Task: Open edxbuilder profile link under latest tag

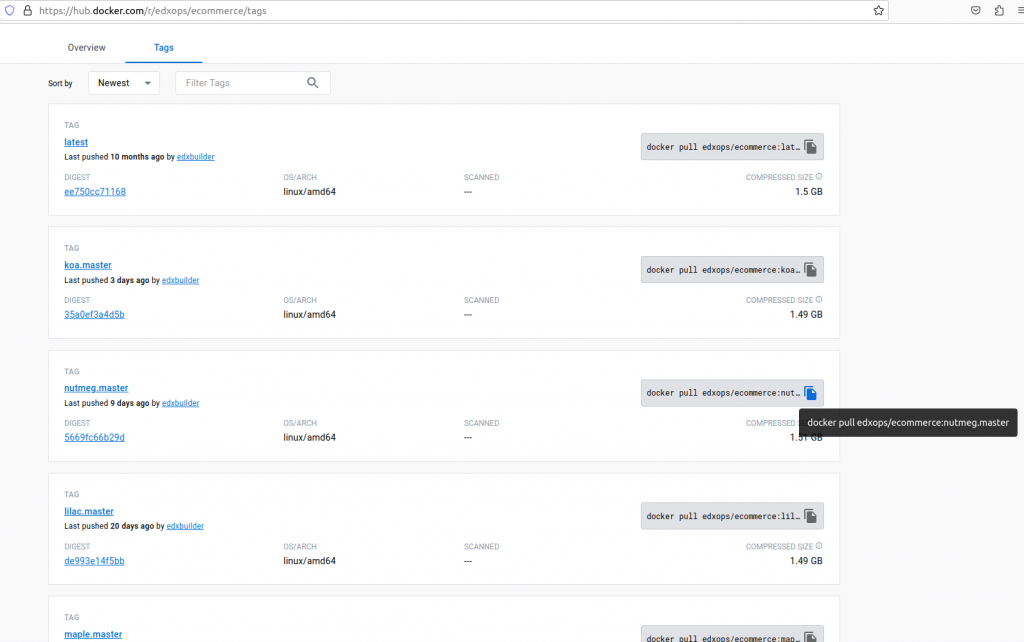Action: (x=195, y=157)
